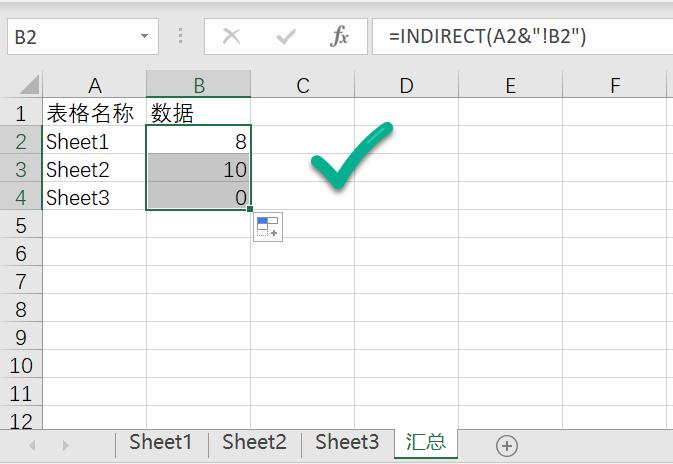This screenshot has height=464, width=673.
Task: Open the Auto Fill Options icon
Action: click(x=268, y=227)
